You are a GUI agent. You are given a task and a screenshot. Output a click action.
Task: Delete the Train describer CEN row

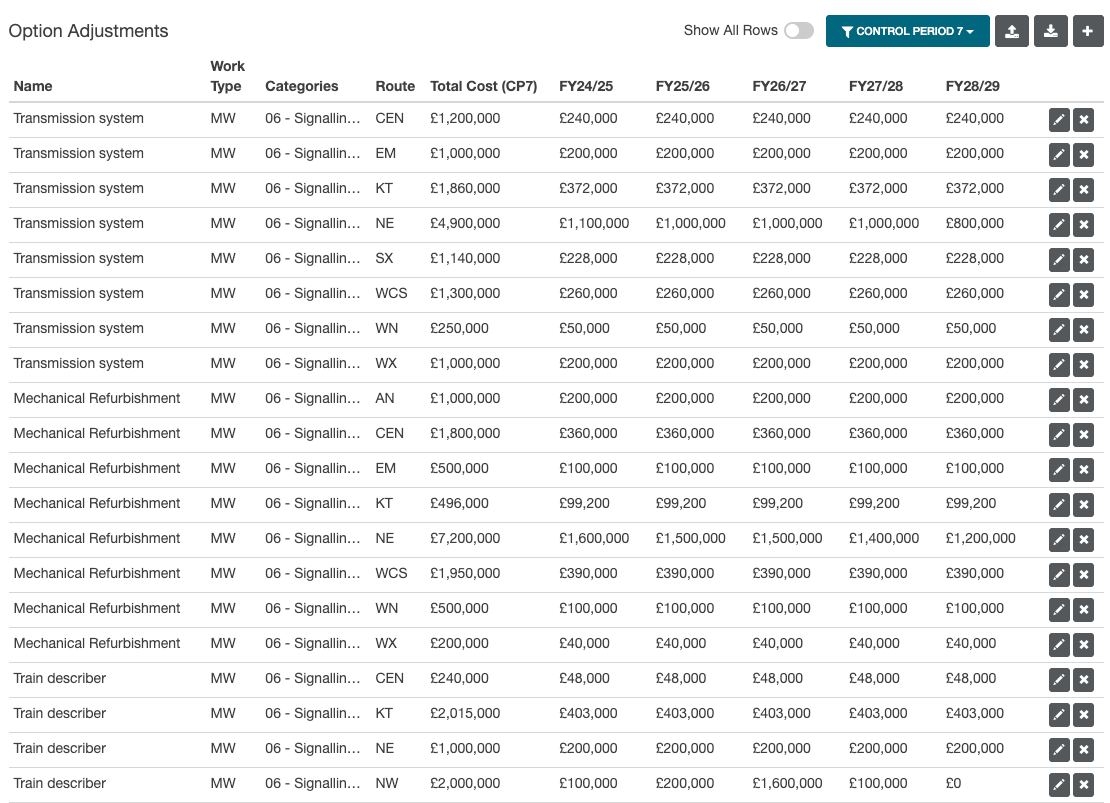(1083, 680)
